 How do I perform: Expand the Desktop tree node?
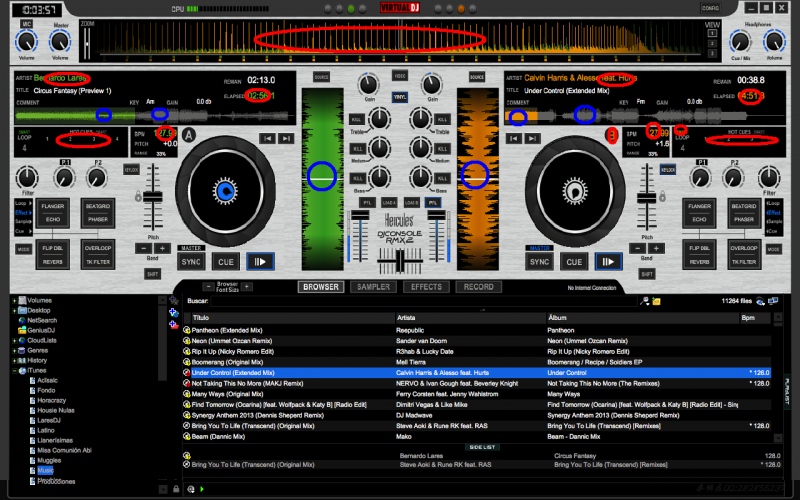14,310
